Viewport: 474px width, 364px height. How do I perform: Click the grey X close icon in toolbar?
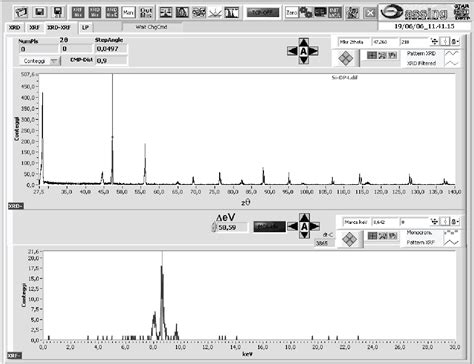pos(370,13)
